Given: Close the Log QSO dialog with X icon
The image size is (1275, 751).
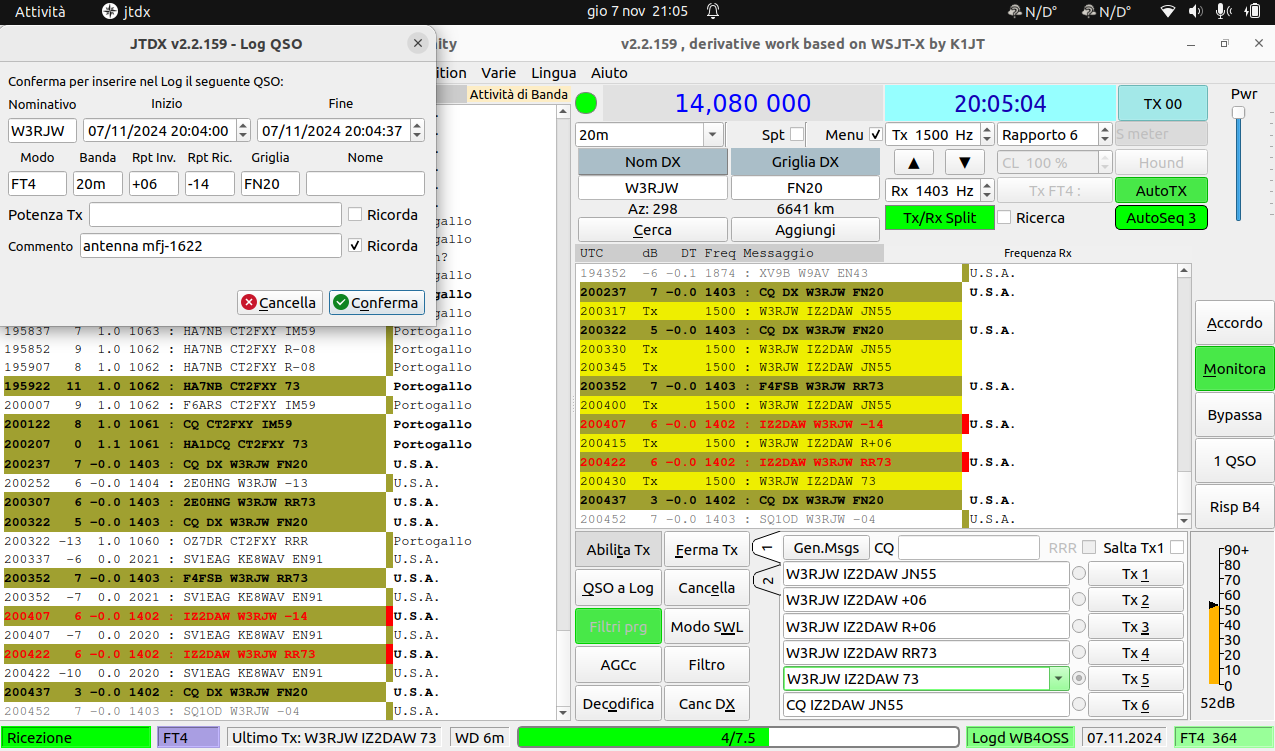Looking at the screenshot, I should tap(417, 43).
